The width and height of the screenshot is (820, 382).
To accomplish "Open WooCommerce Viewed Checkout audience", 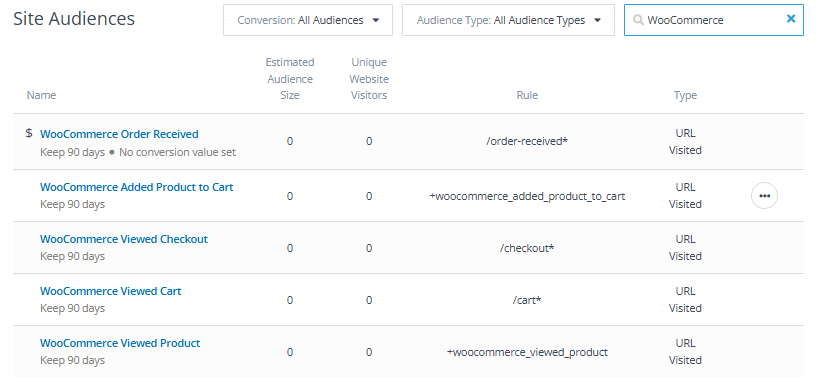I will (x=124, y=239).
